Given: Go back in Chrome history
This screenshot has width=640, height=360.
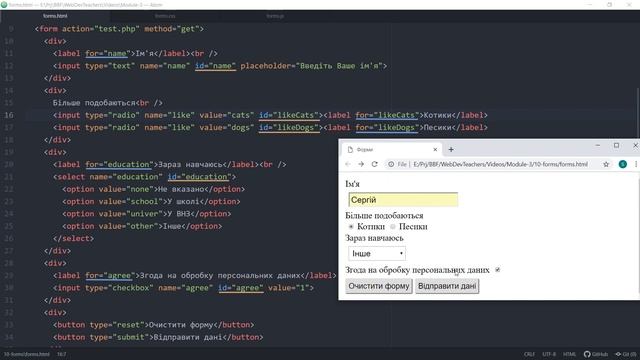Looking at the screenshot, I should (348, 164).
